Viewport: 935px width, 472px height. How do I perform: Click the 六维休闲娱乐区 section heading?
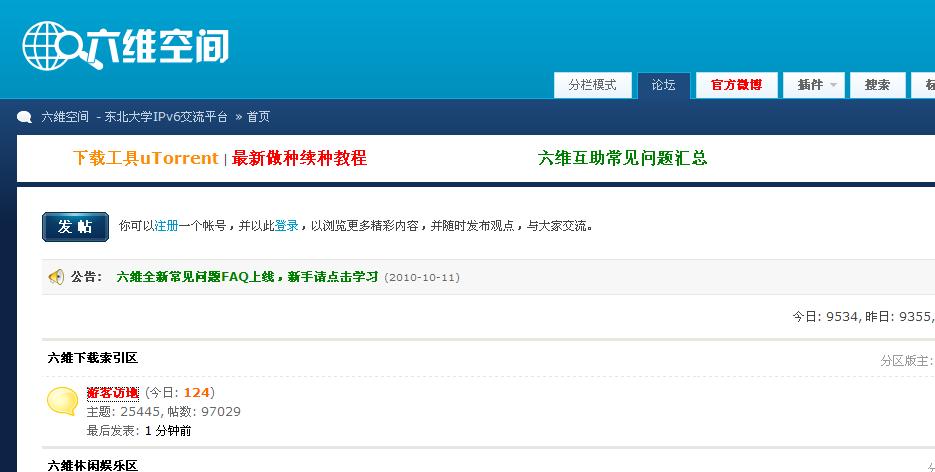coord(92,465)
